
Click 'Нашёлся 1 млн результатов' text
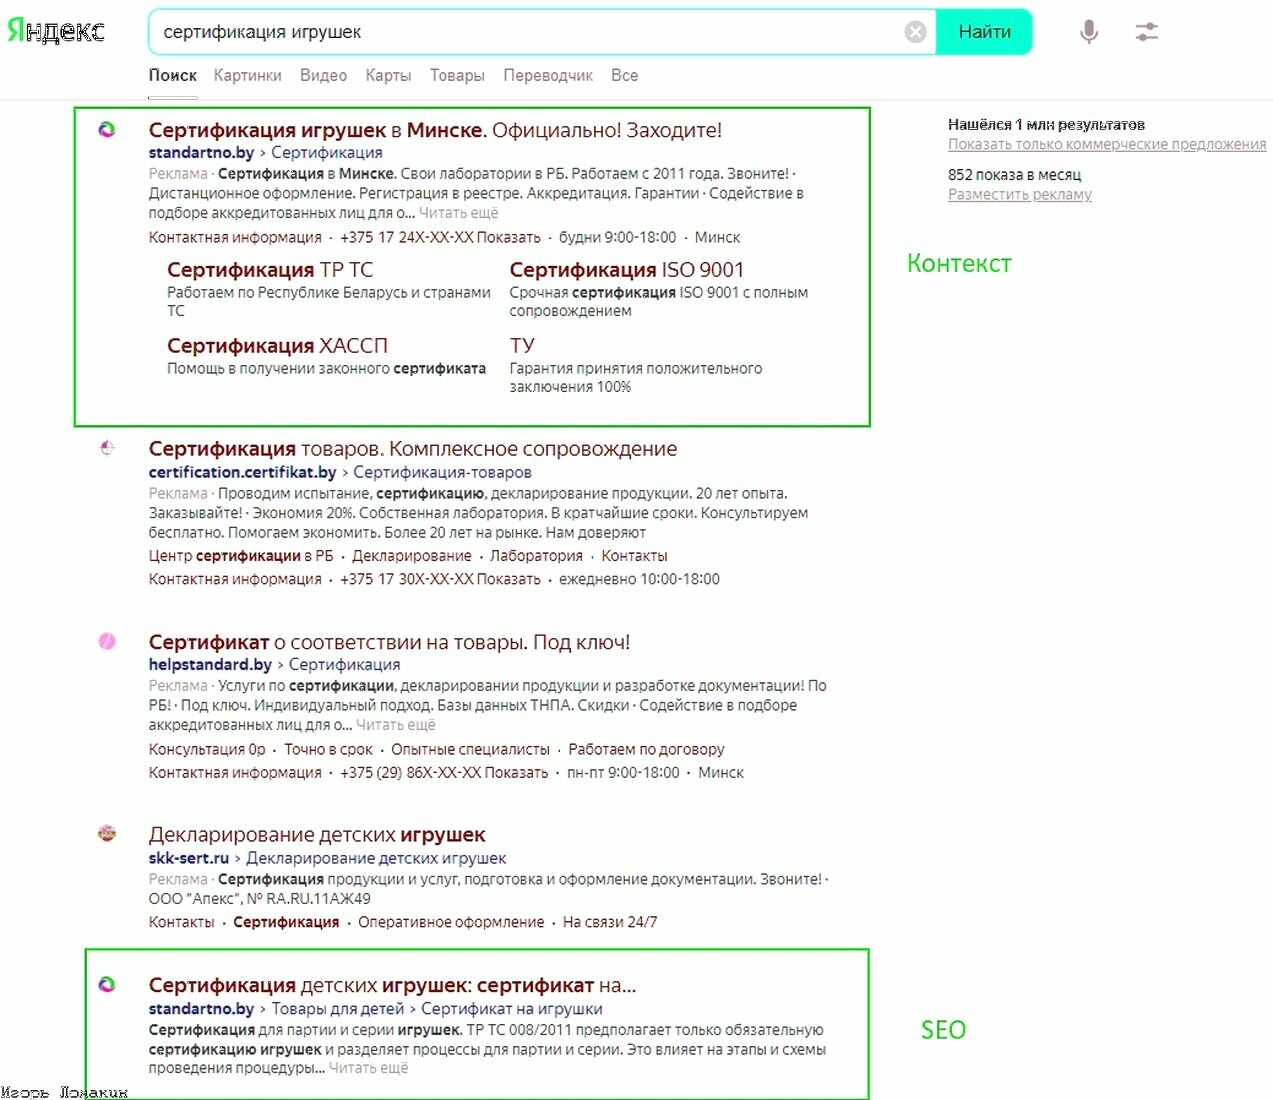[1046, 125]
